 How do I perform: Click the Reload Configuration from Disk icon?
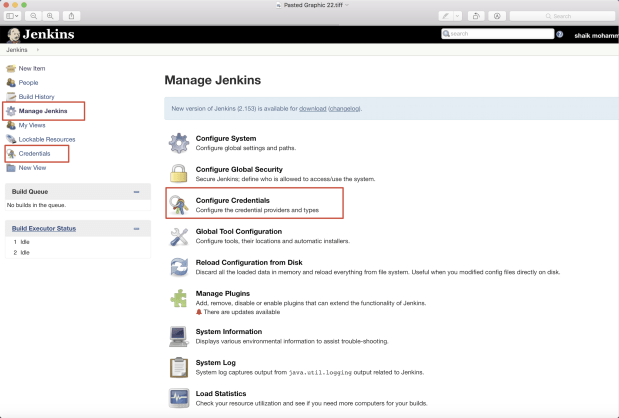[179, 267]
